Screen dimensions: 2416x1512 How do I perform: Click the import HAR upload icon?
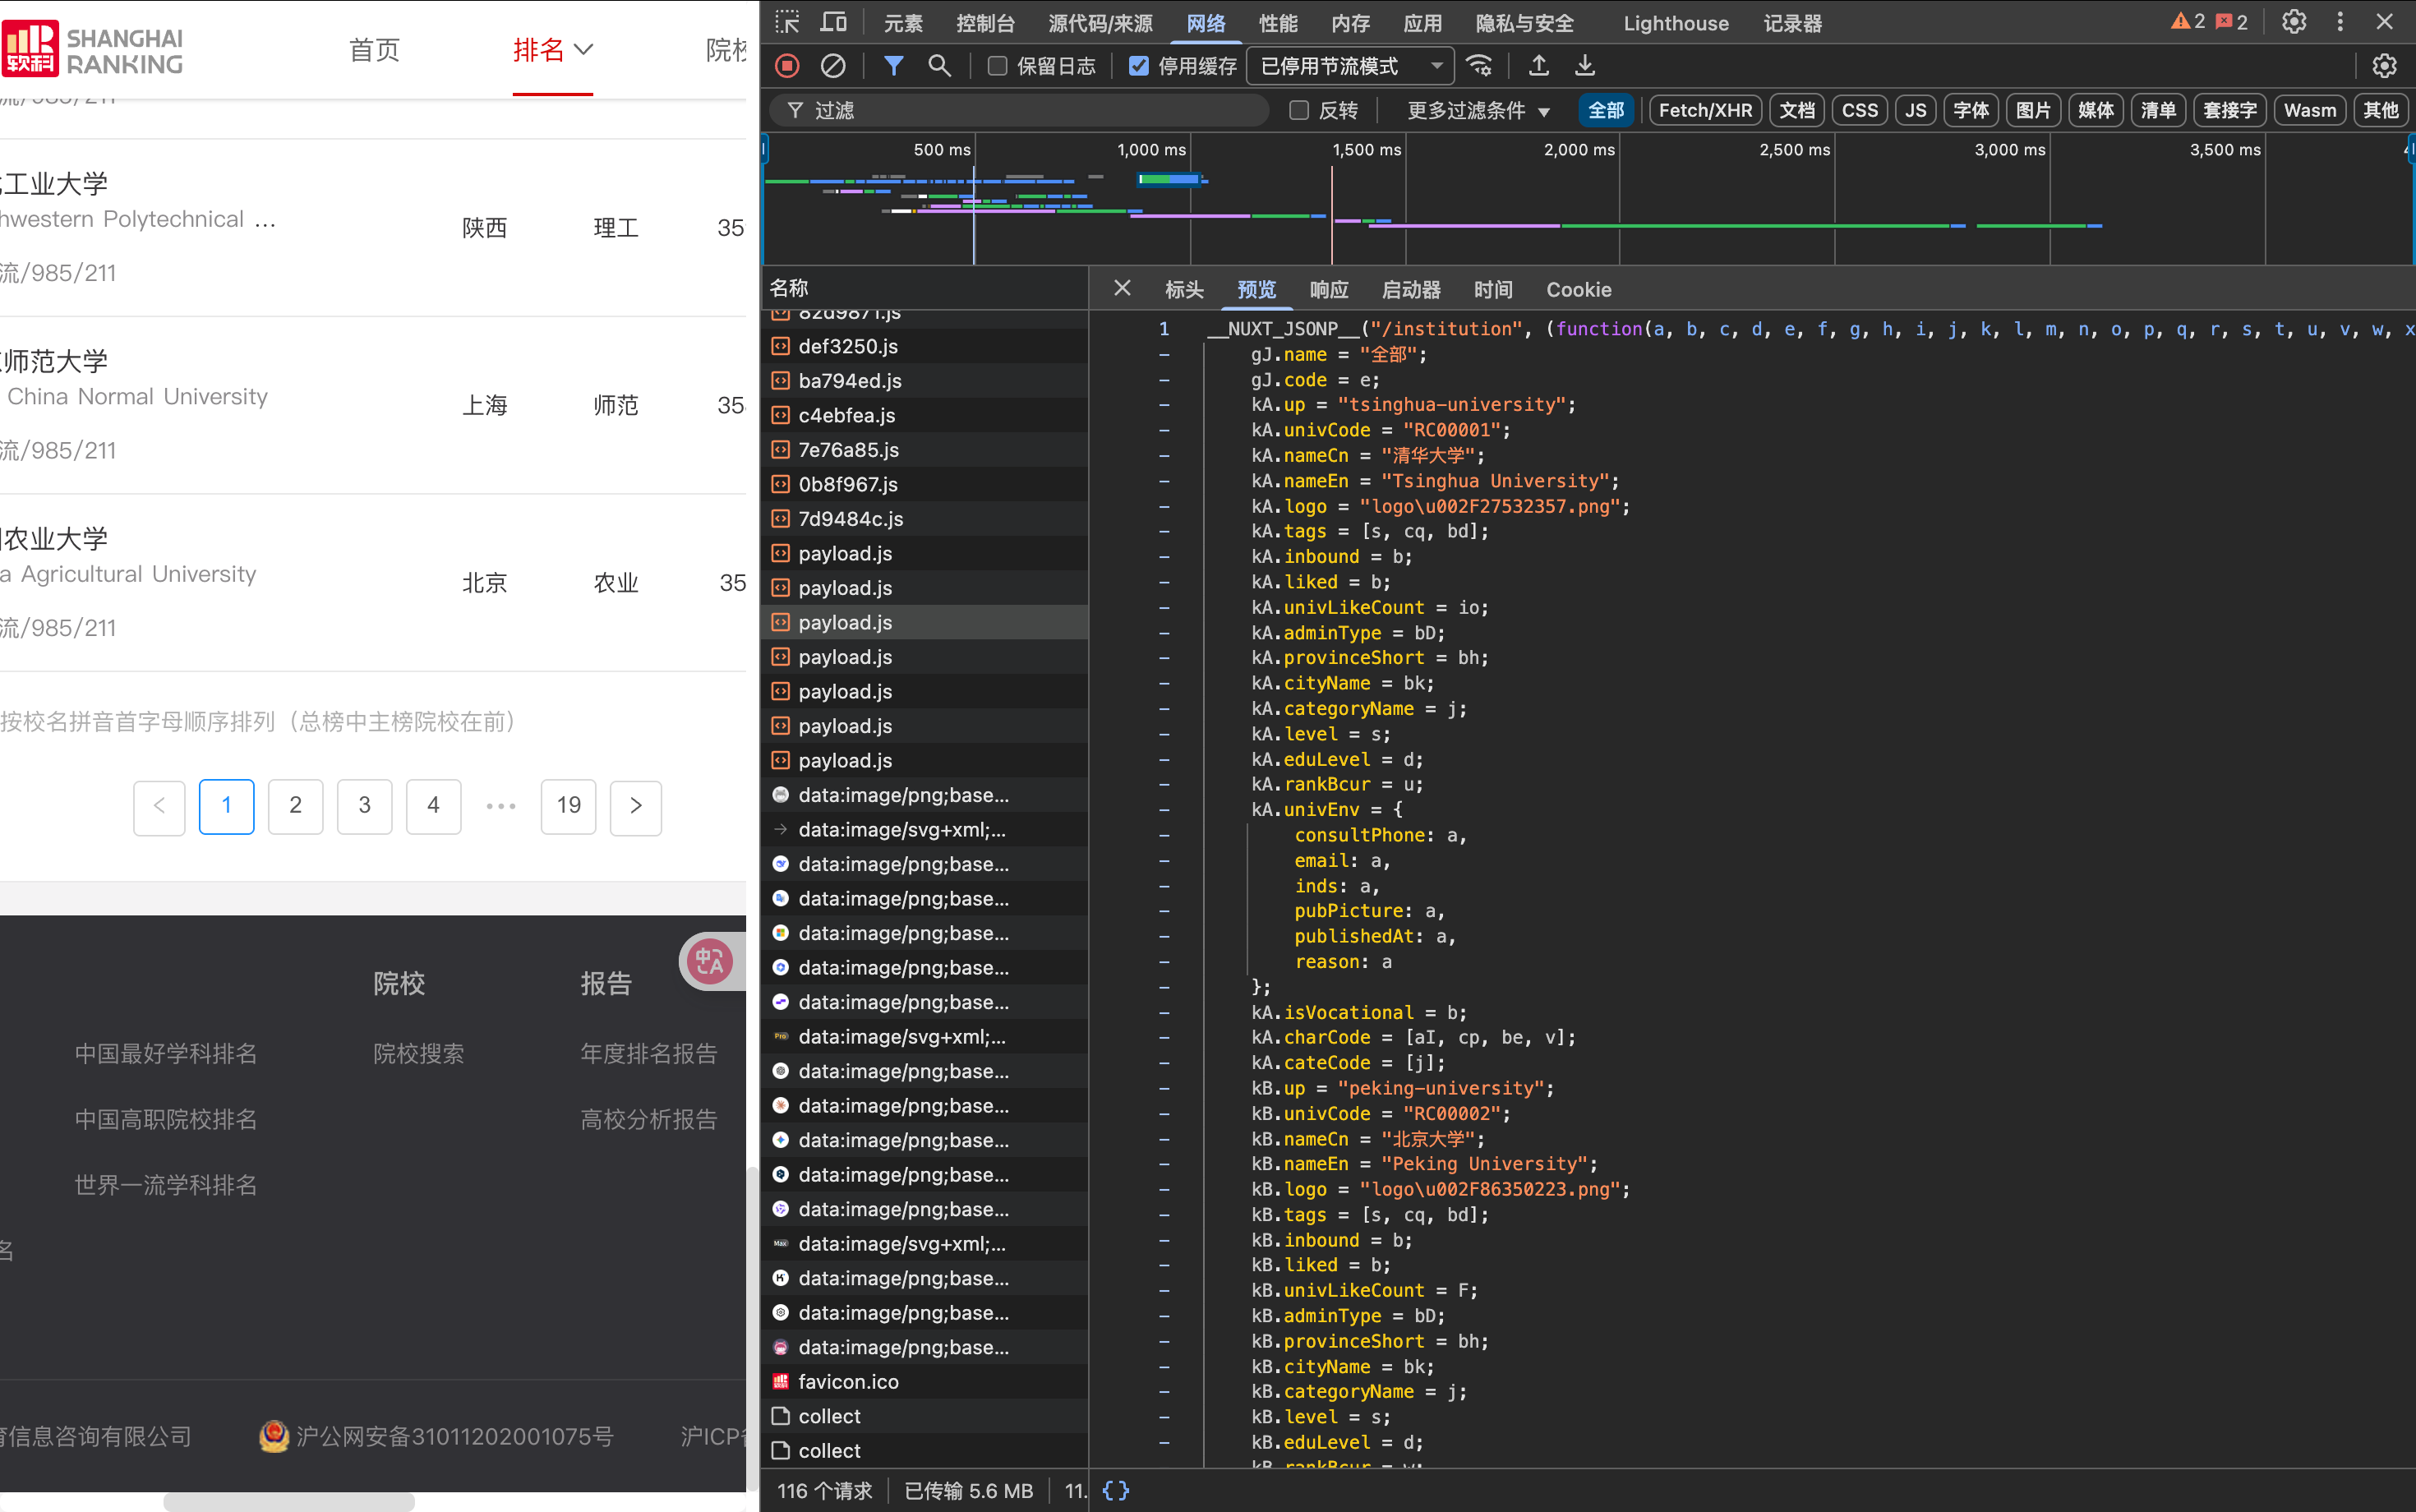coord(1539,66)
